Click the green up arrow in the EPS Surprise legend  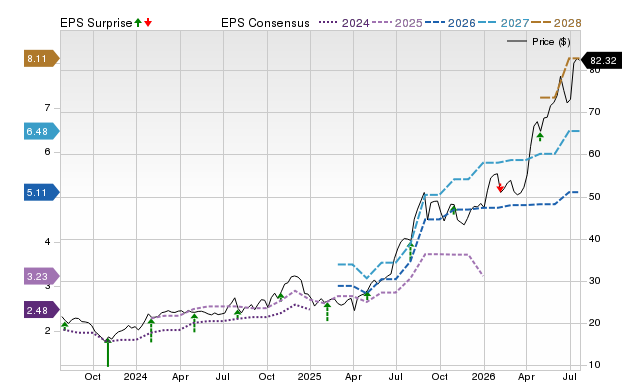click(138, 22)
